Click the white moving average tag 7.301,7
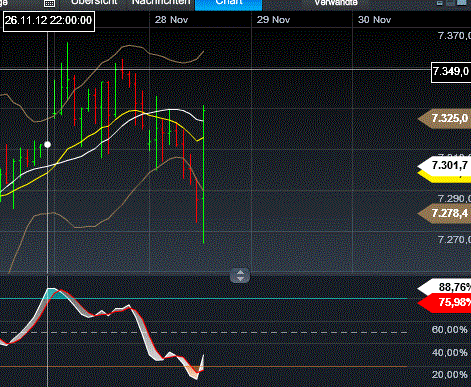This screenshot has width=471, height=387. 444,165
